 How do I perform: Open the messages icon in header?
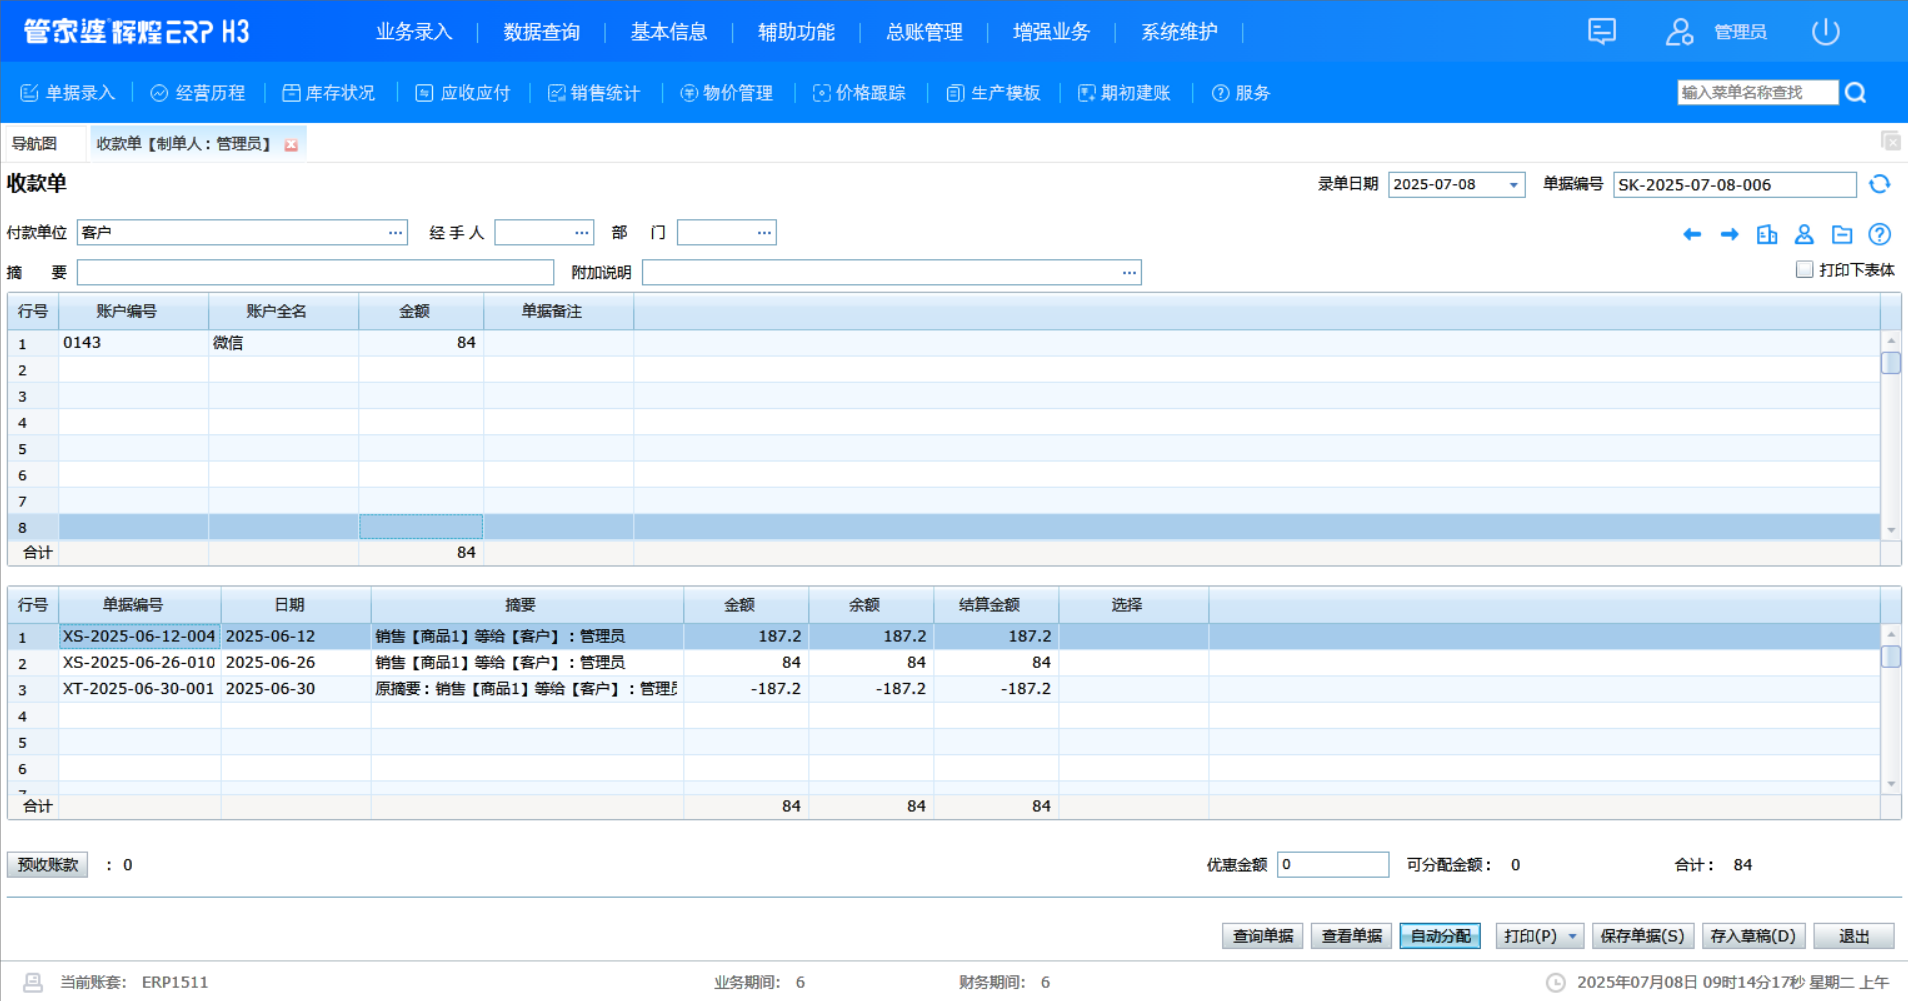1601,32
